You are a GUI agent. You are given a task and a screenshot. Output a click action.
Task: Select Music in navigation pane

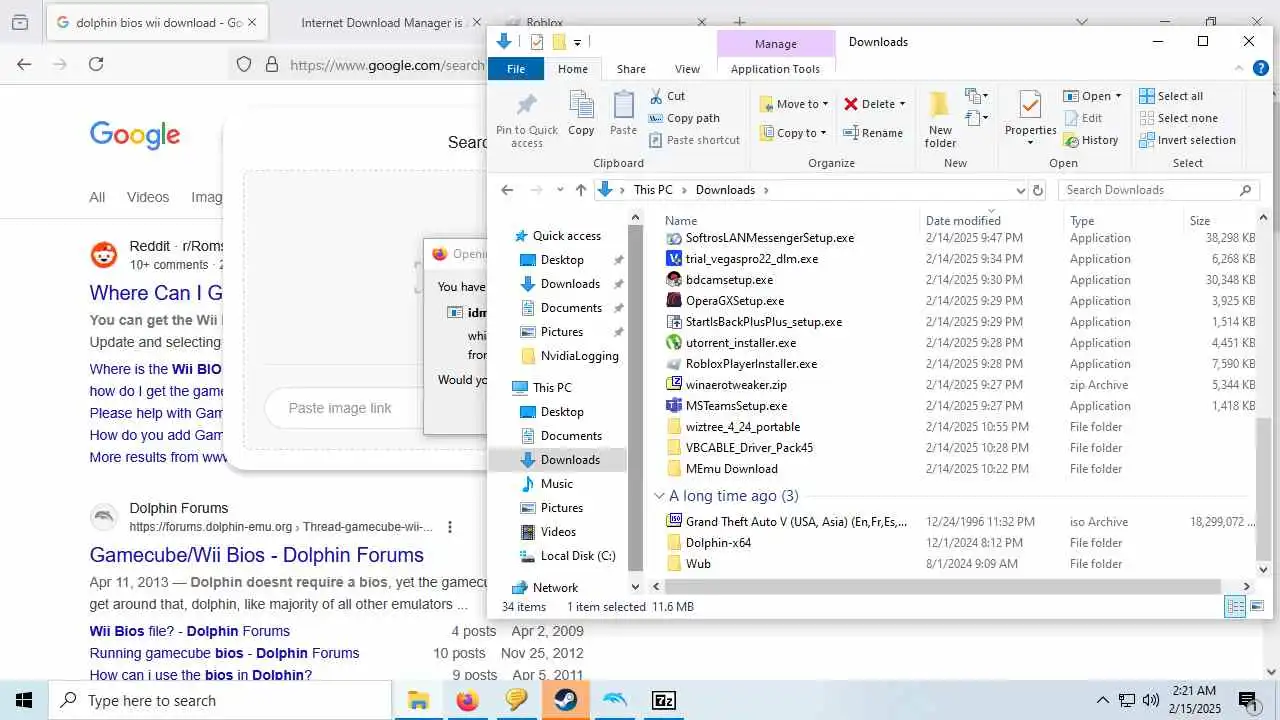(546, 484)
